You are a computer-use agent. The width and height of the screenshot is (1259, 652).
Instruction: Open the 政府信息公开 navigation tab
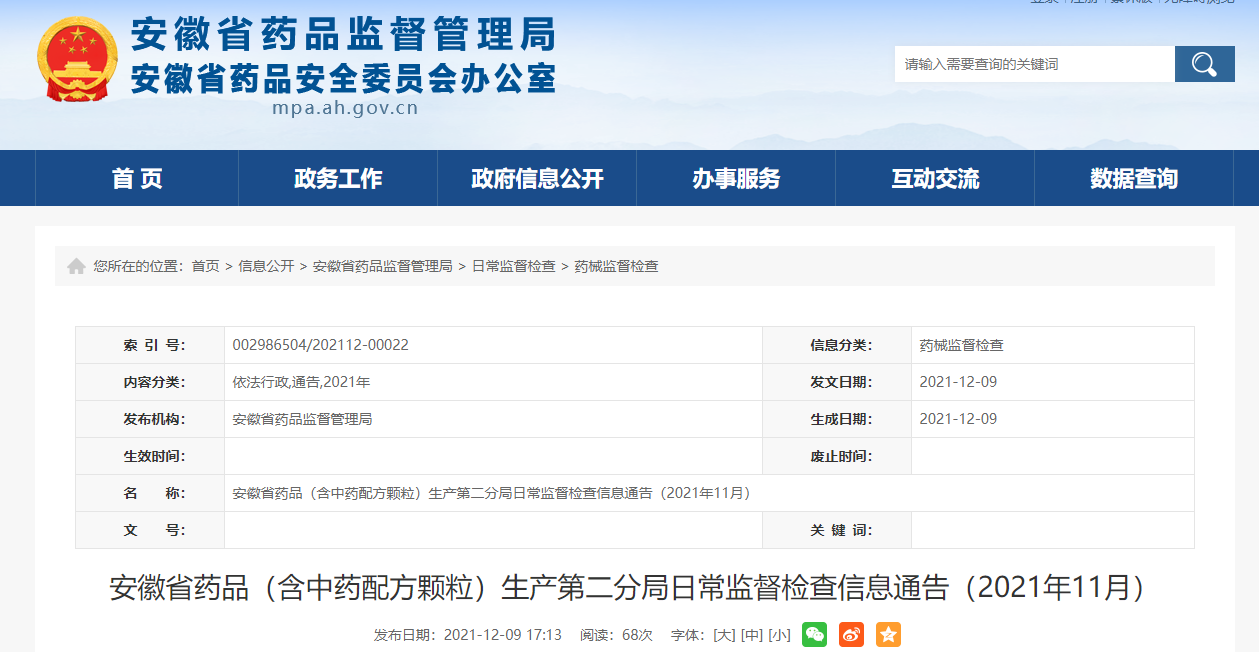(x=537, y=178)
